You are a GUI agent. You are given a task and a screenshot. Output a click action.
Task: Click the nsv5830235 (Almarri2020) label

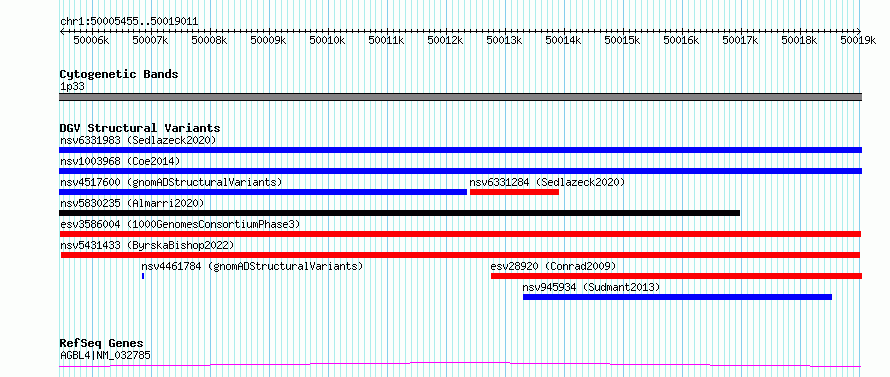132,203
